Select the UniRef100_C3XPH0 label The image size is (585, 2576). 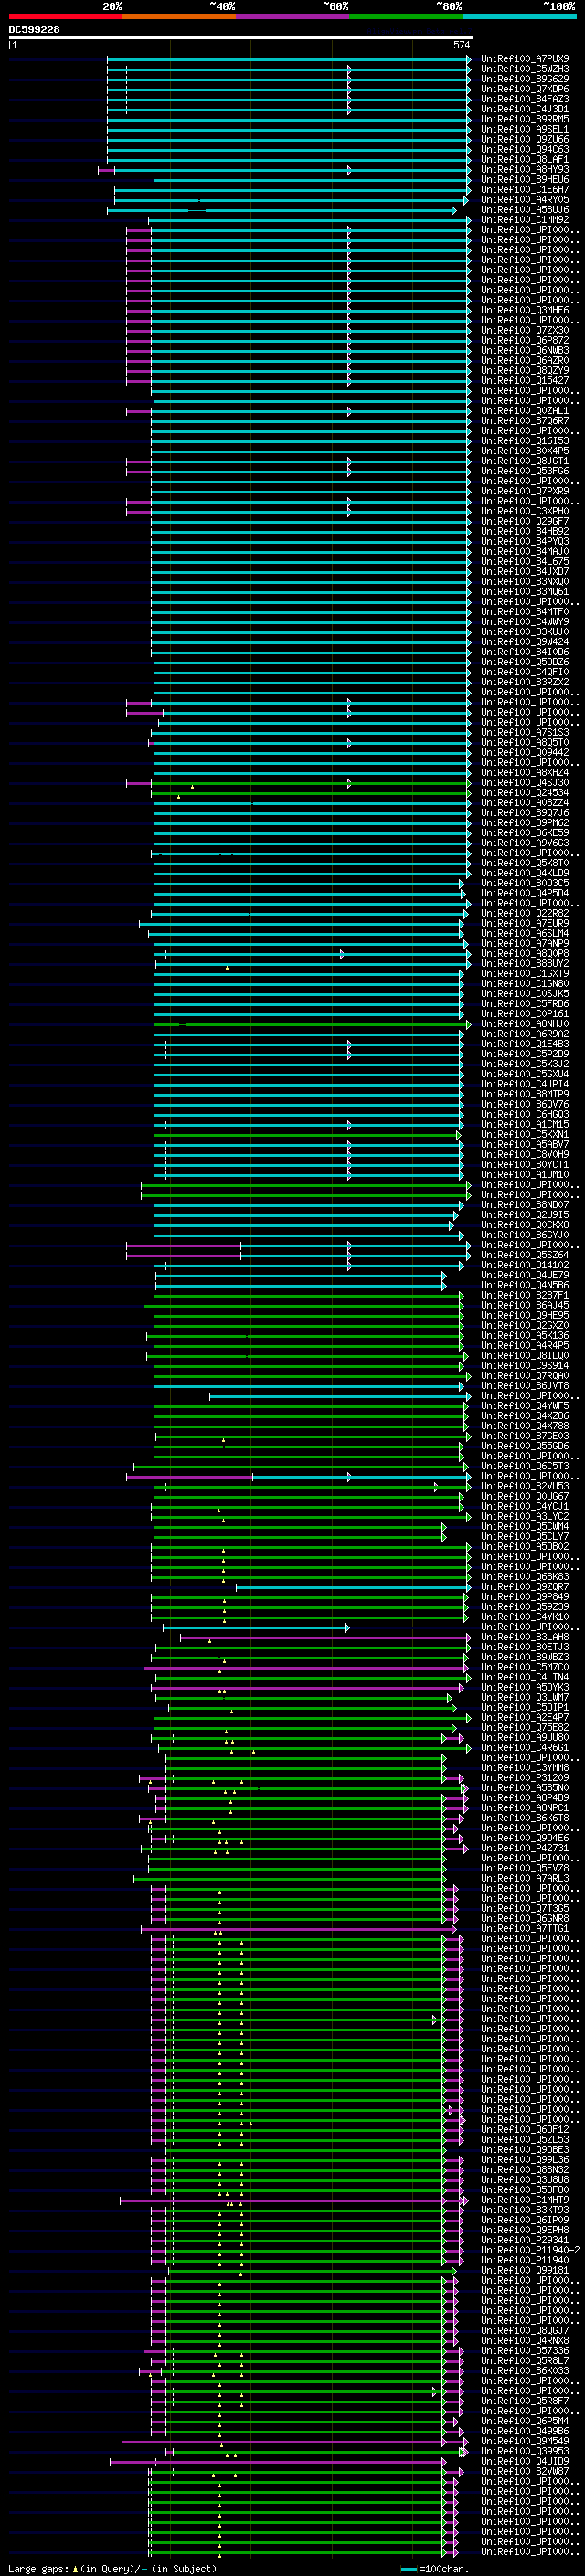pyautogui.click(x=525, y=511)
